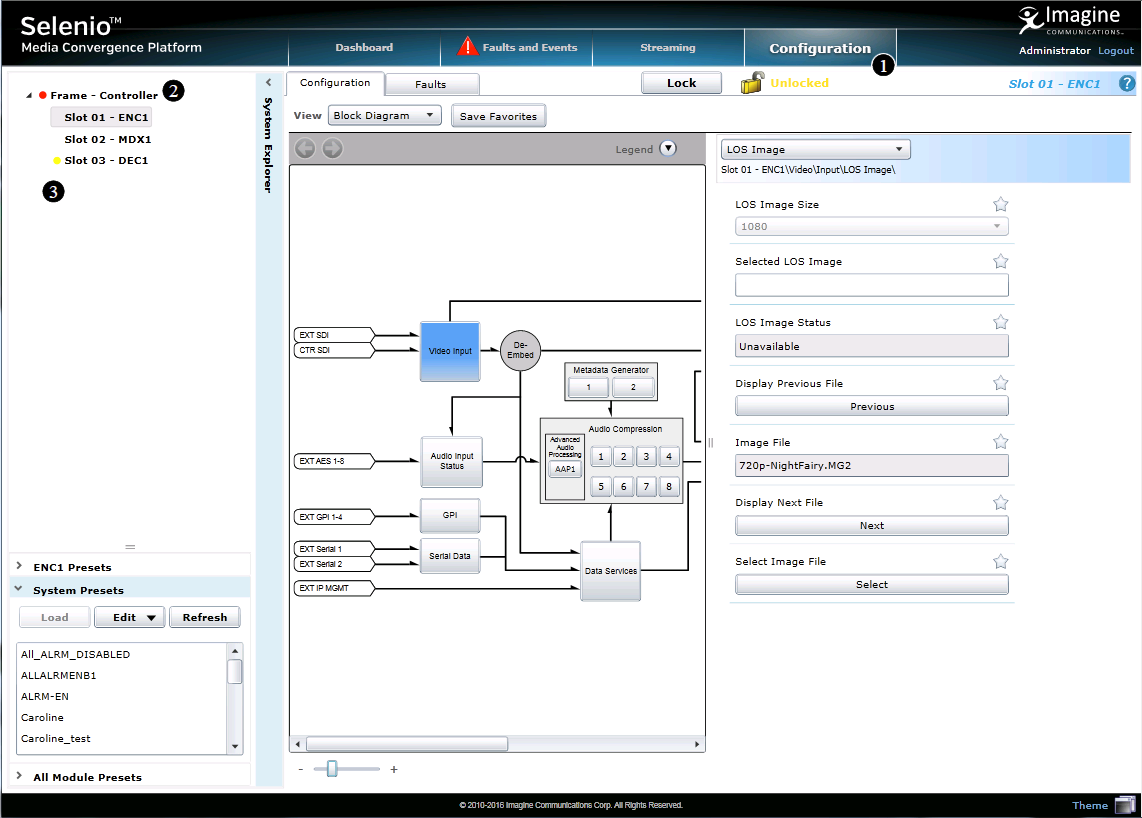Collapse the Frame - Controller tree node
Viewport: 1142px width, 818px height.
29,95
